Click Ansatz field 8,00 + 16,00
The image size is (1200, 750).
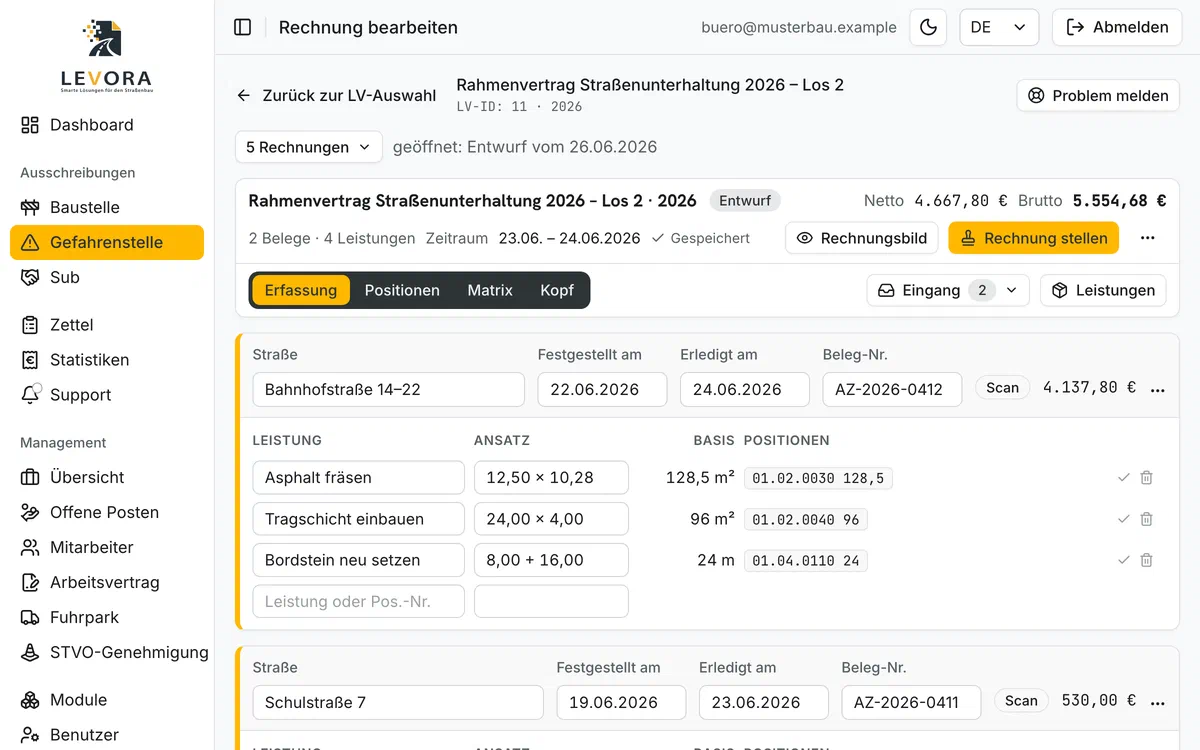[x=551, y=560]
